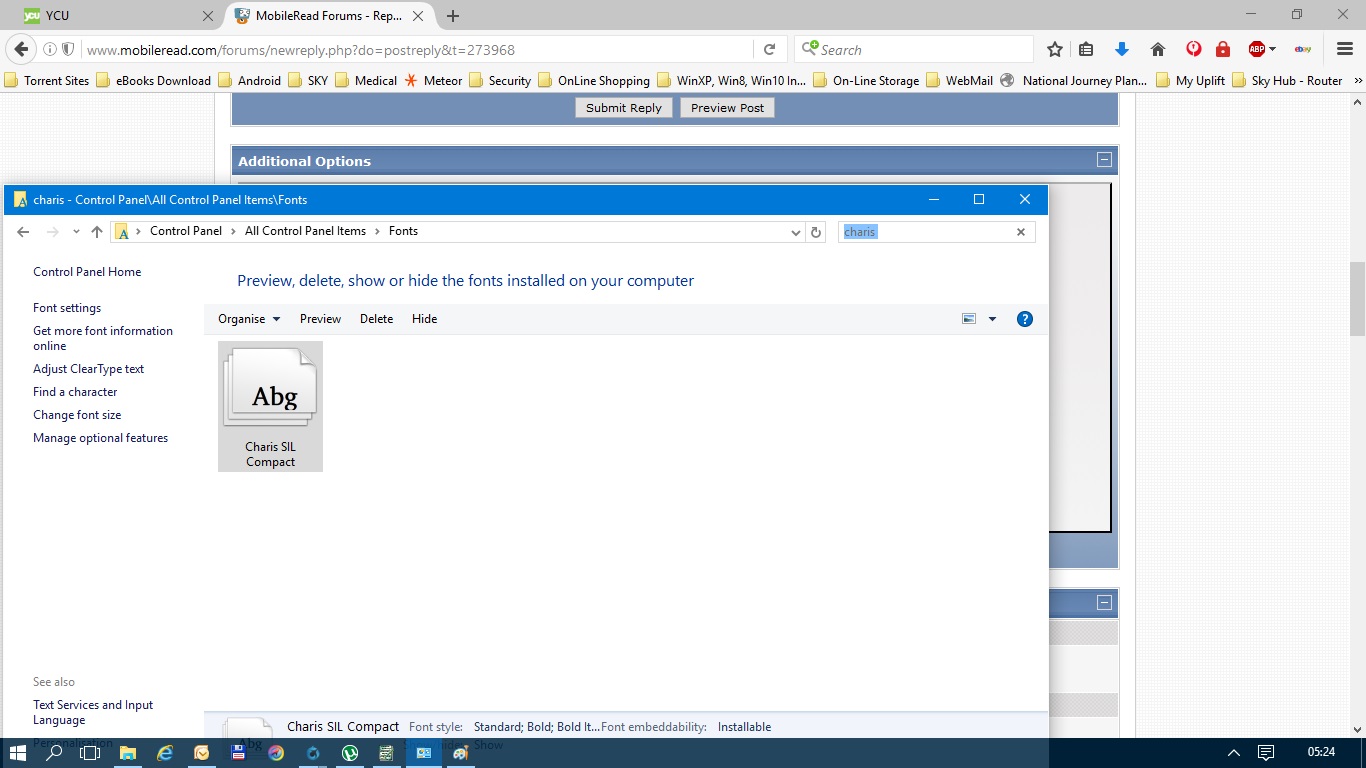The height and width of the screenshot is (768, 1366).
Task: Open Adblock Plus dropdown arrow
Action: point(1274,49)
